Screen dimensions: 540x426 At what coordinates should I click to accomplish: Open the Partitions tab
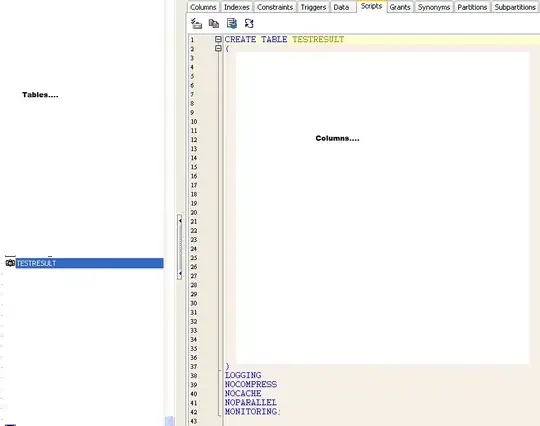pos(472,7)
